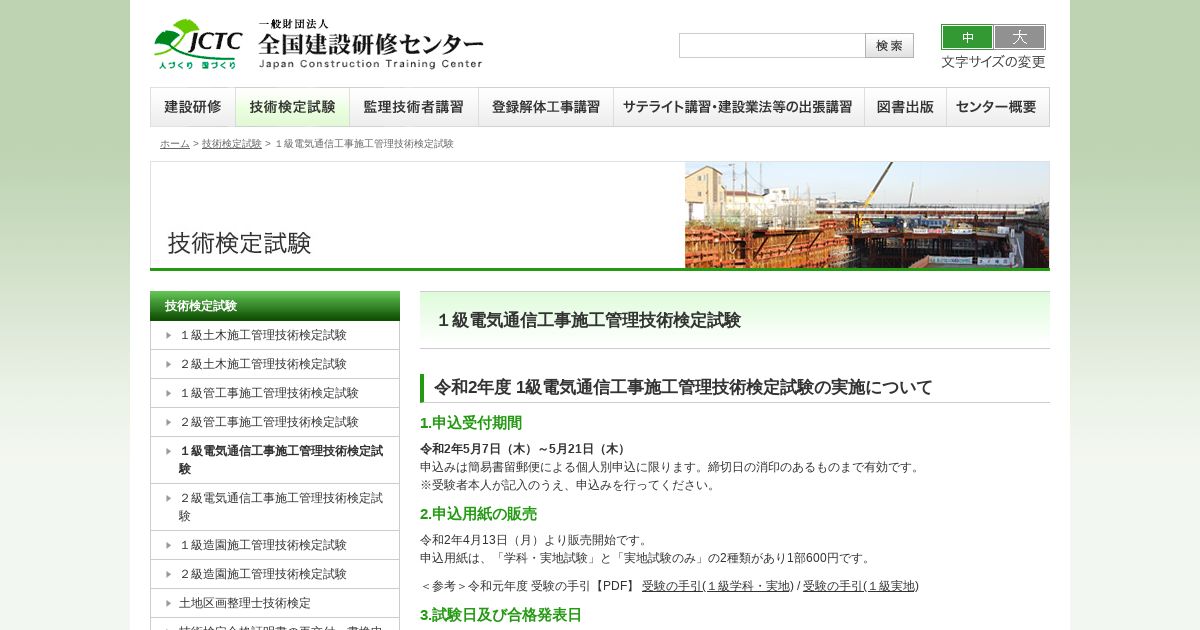Click the date text 令和2年5月7日（木）～5月21日（木）
This screenshot has height=630, width=1200.
click(x=525, y=449)
